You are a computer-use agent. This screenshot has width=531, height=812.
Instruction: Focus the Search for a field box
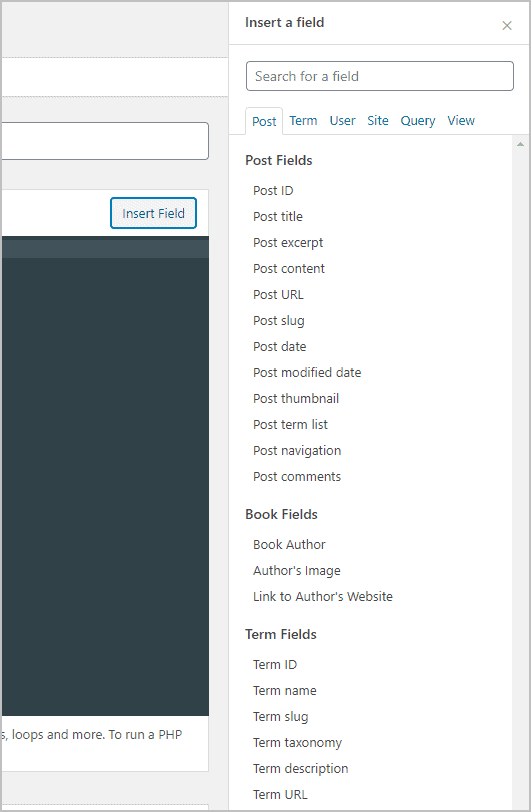pyautogui.click(x=380, y=76)
